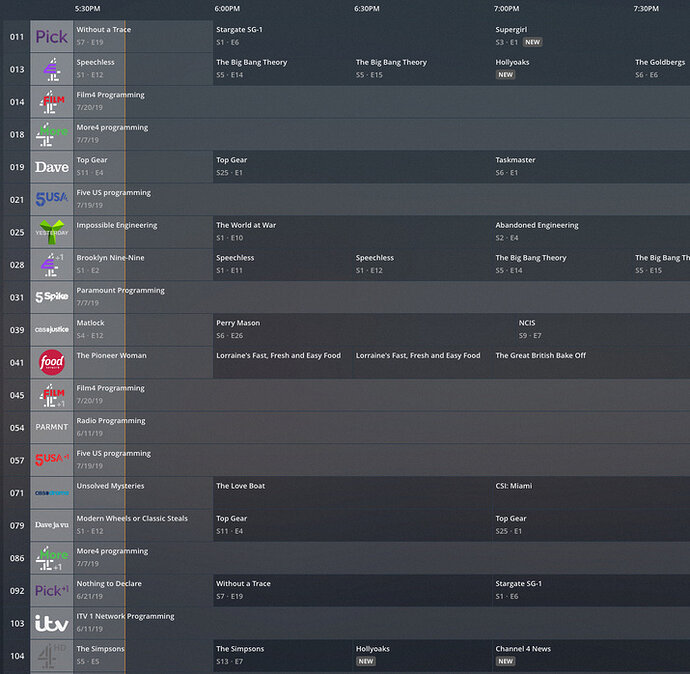Image resolution: width=690 pixels, height=674 pixels.
Task: Open the More4 logo on channel 018
Action: click(x=51, y=134)
